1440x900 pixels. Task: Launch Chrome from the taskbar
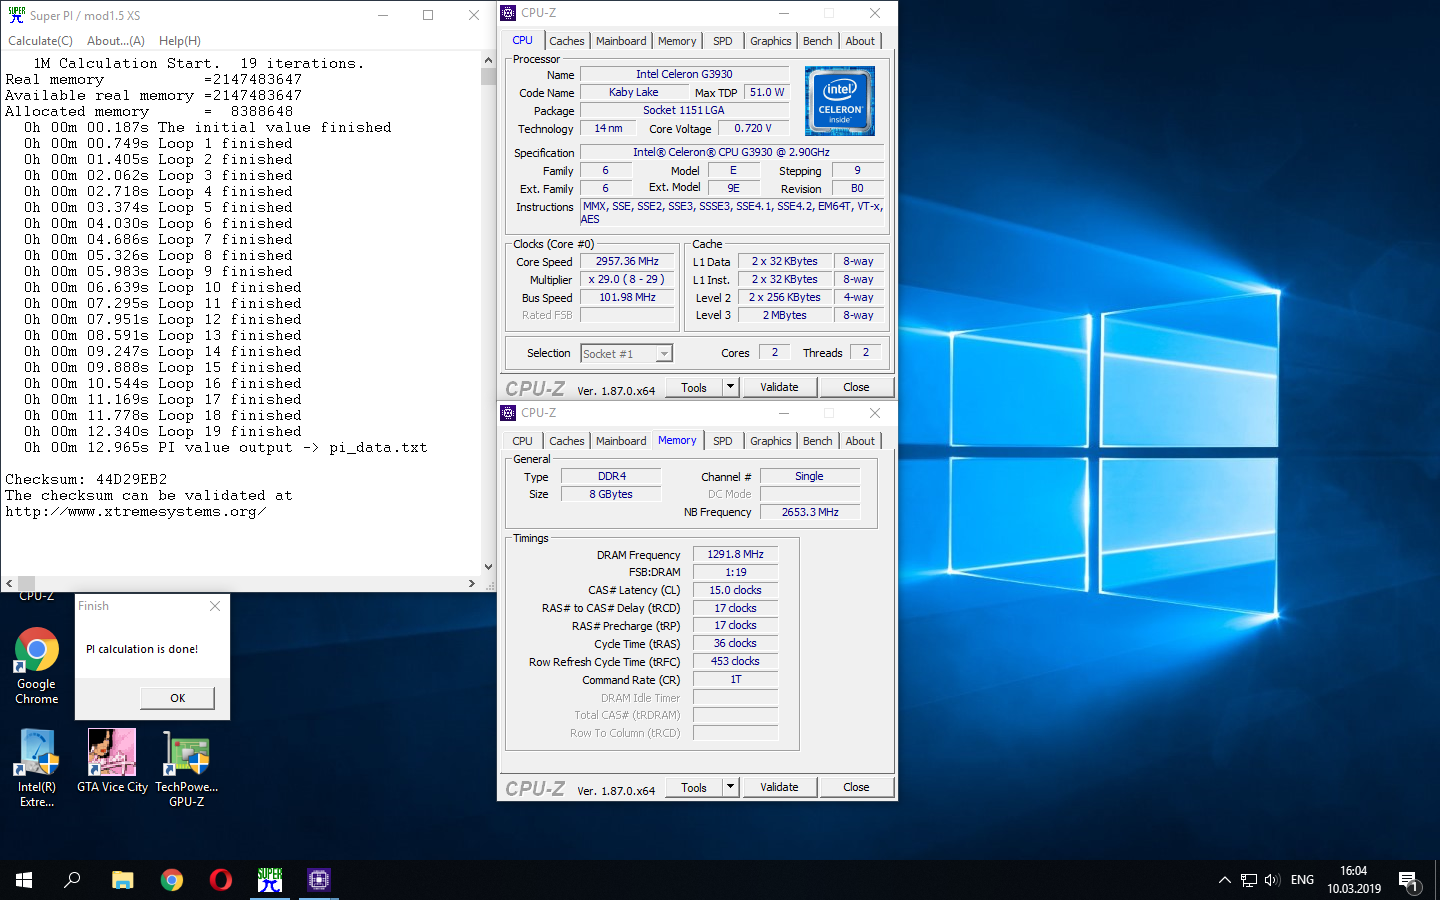pos(172,880)
